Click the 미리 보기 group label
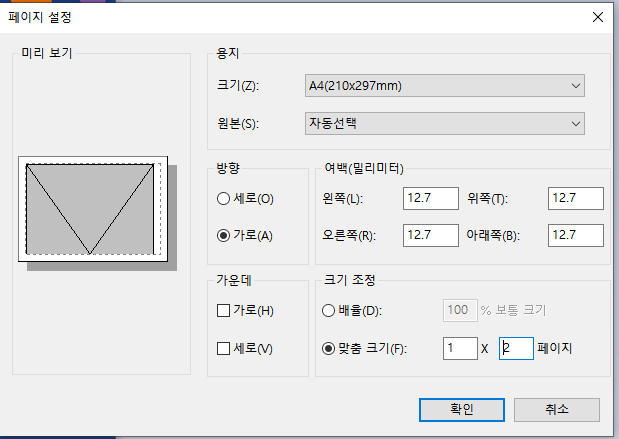 click(47, 53)
